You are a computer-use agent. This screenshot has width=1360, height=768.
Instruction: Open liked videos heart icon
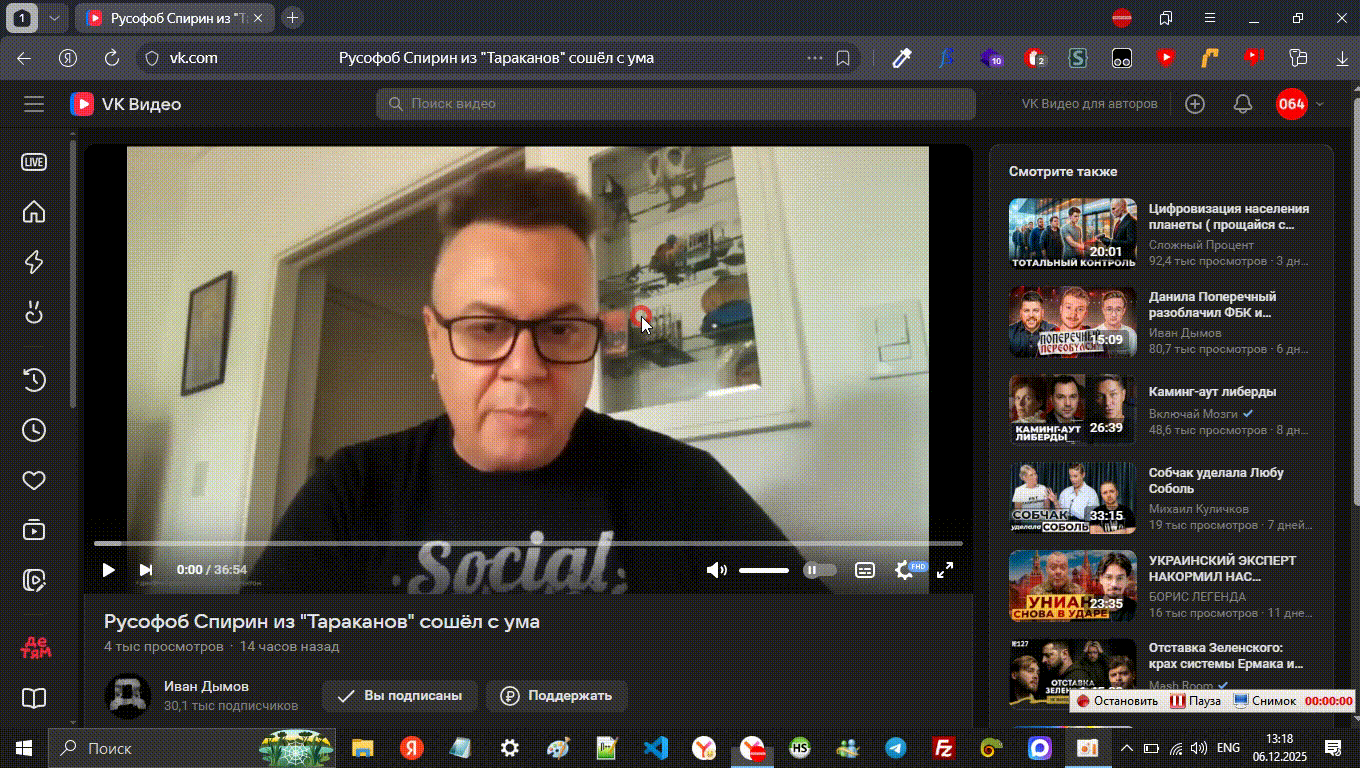[34, 481]
